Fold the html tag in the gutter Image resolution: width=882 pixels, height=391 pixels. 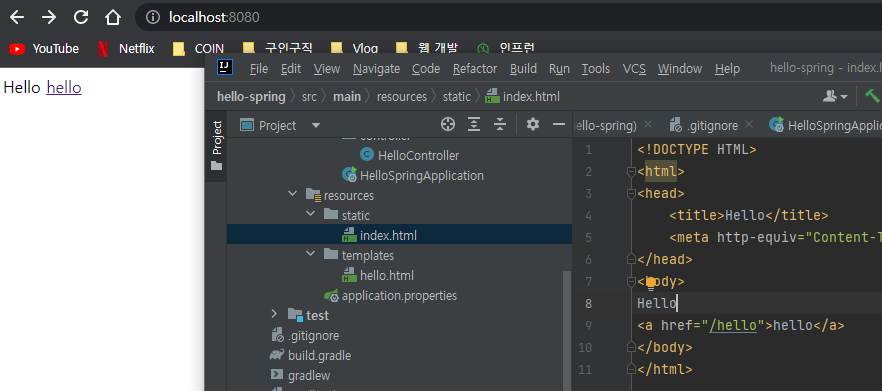pyautogui.click(x=631, y=172)
